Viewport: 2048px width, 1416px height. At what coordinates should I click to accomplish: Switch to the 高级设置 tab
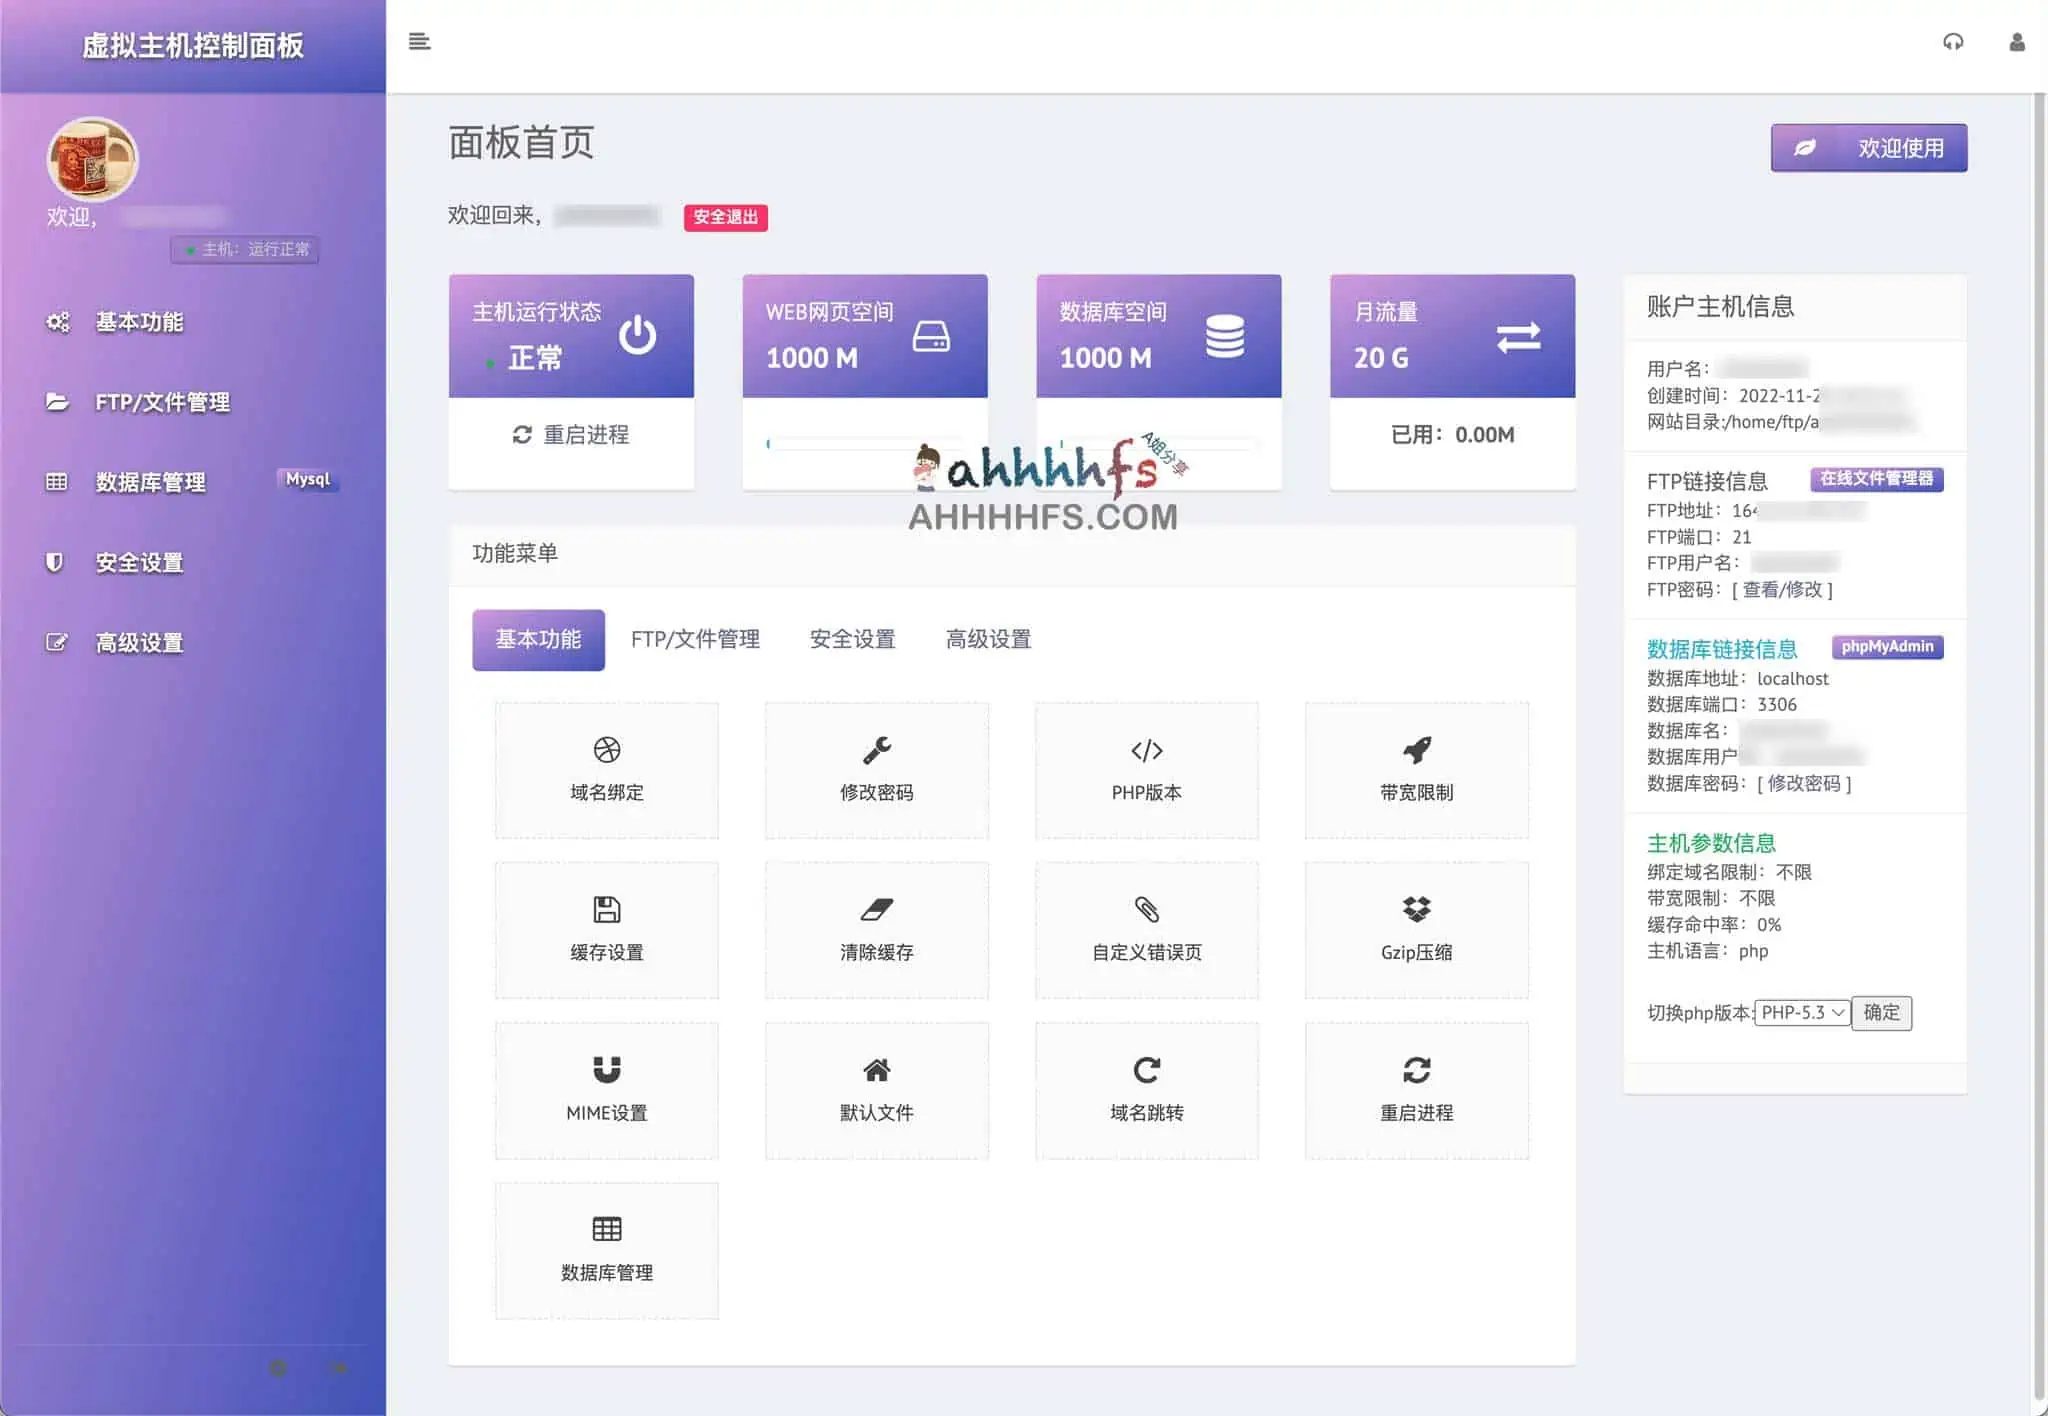coord(988,639)
